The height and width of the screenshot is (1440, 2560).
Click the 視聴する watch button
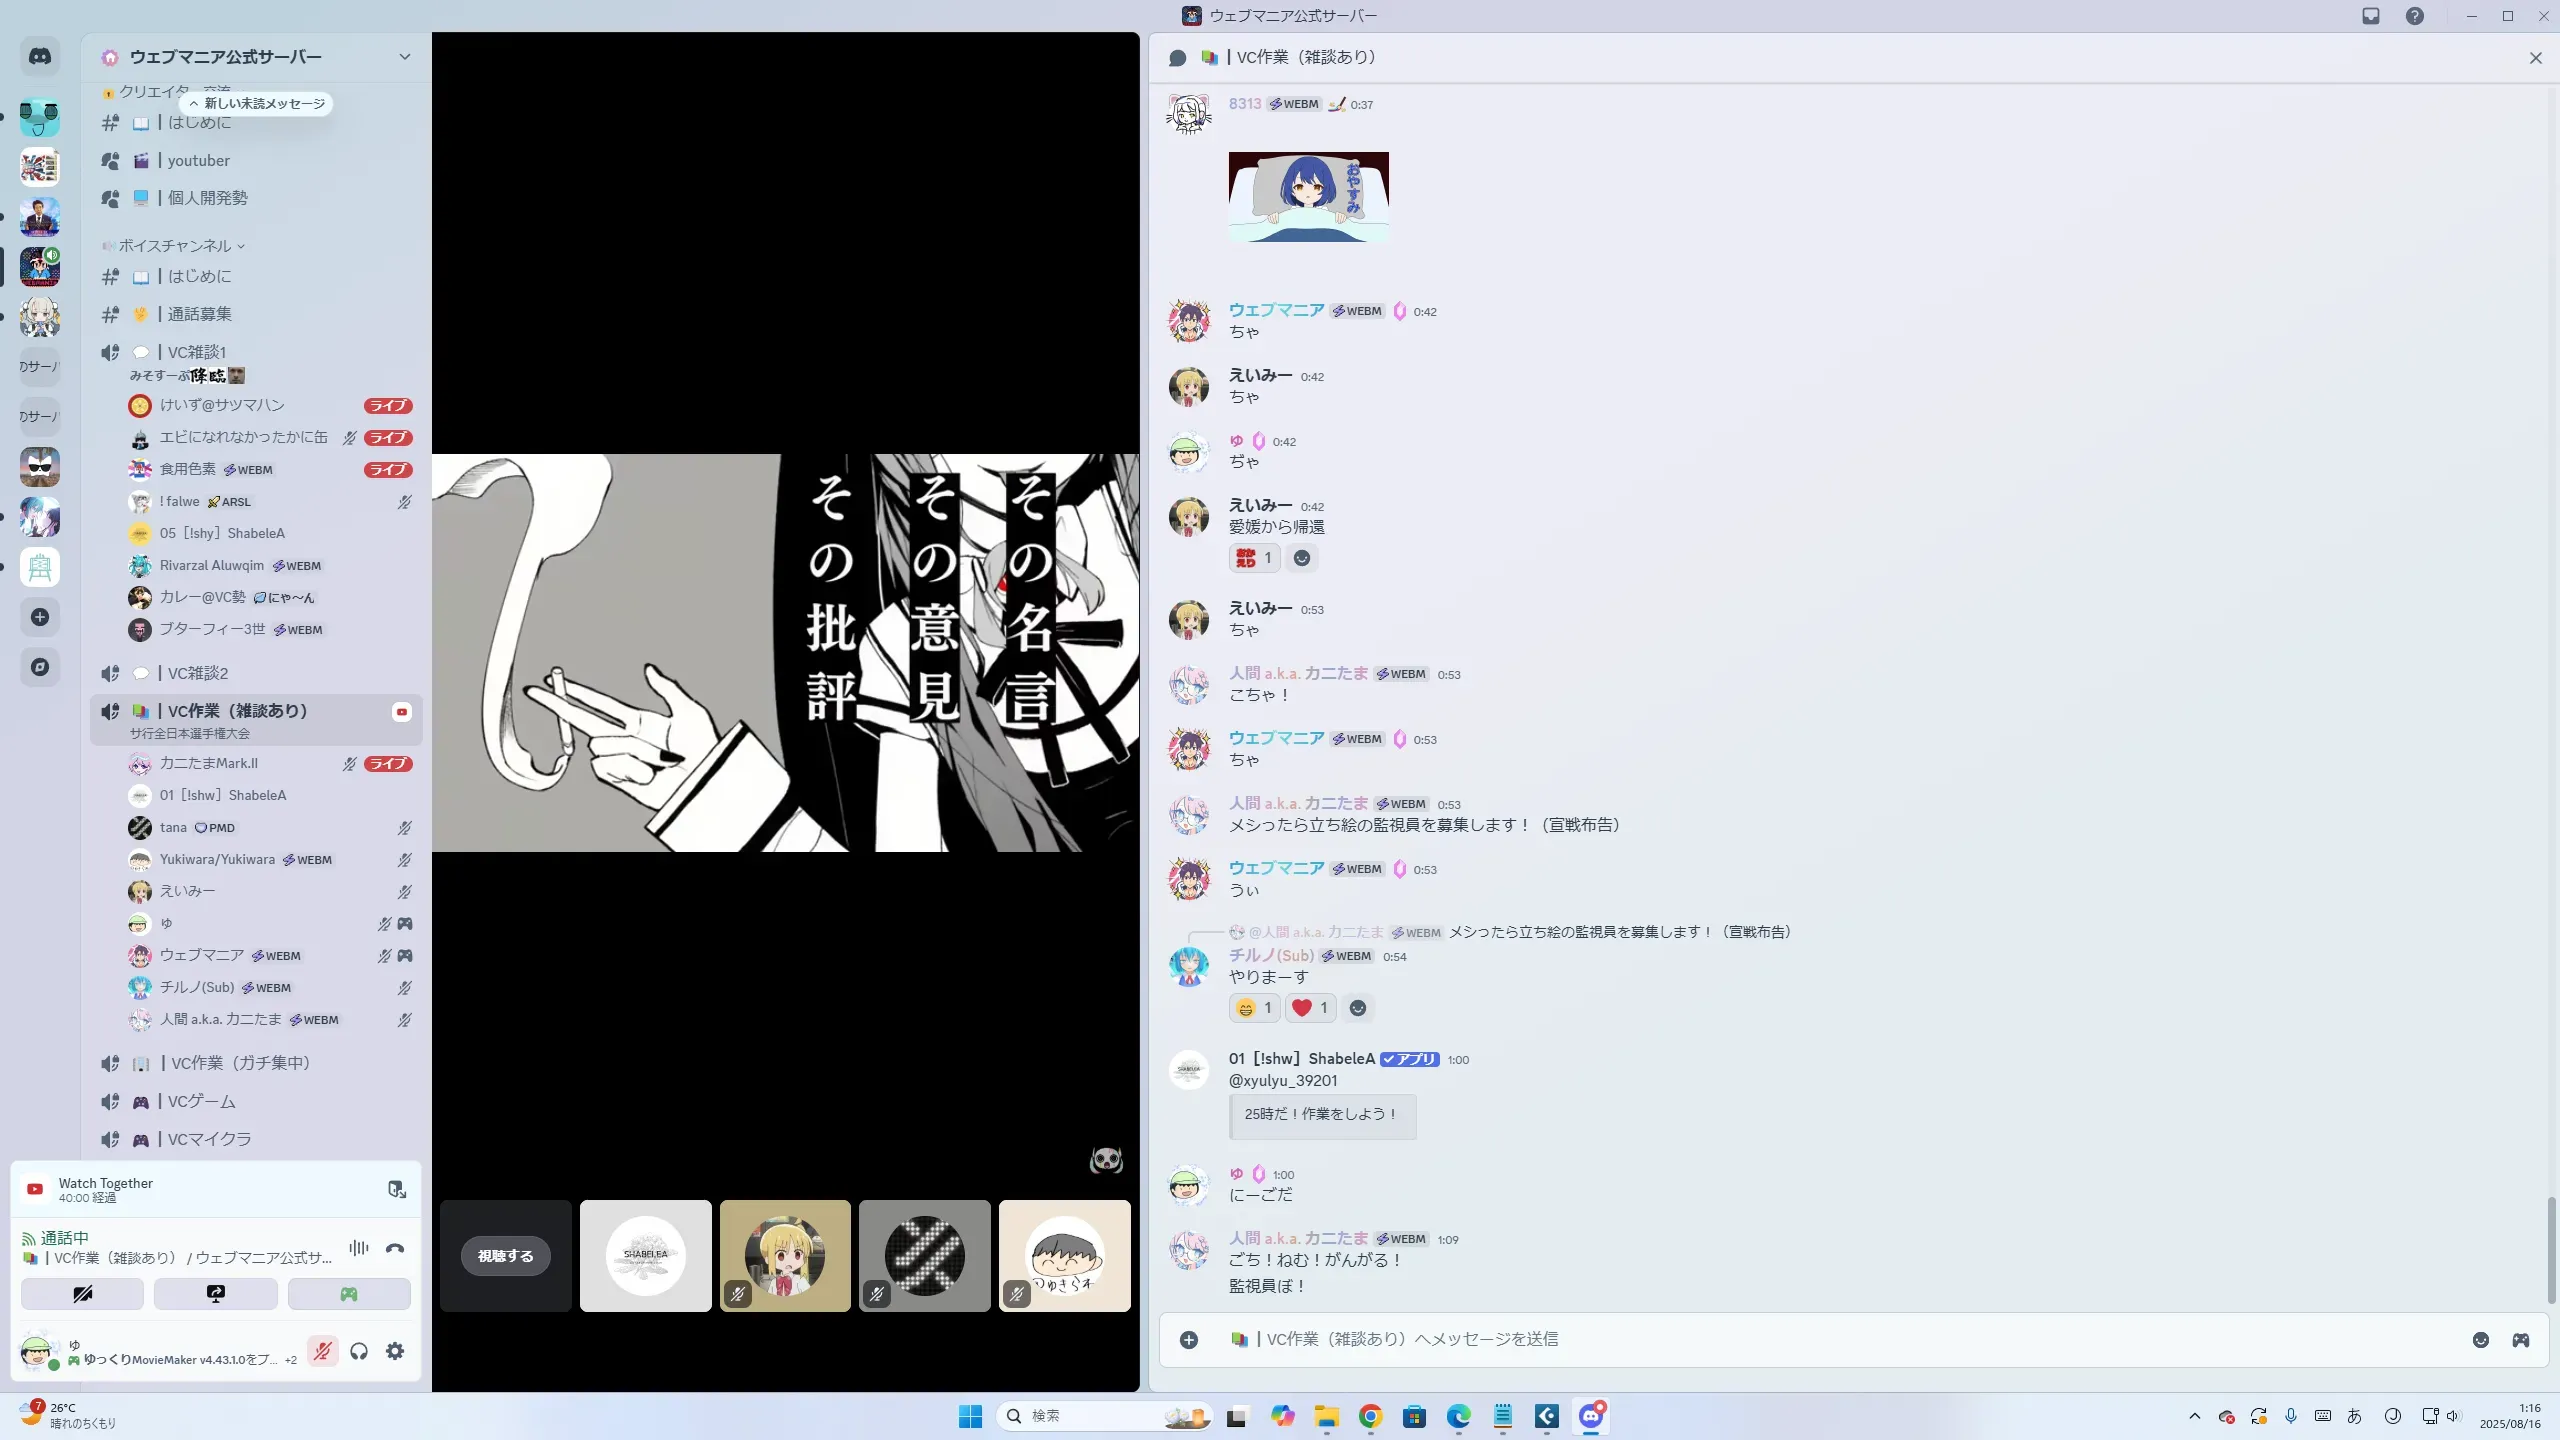coord(505,1256)
